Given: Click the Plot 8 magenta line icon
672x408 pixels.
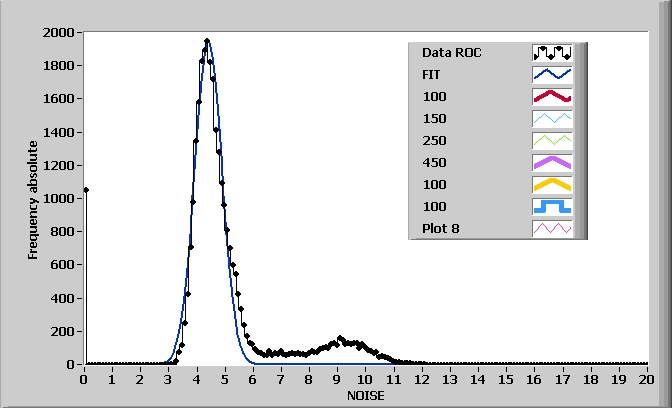Looking at the screenshot, I should (551, 228).
